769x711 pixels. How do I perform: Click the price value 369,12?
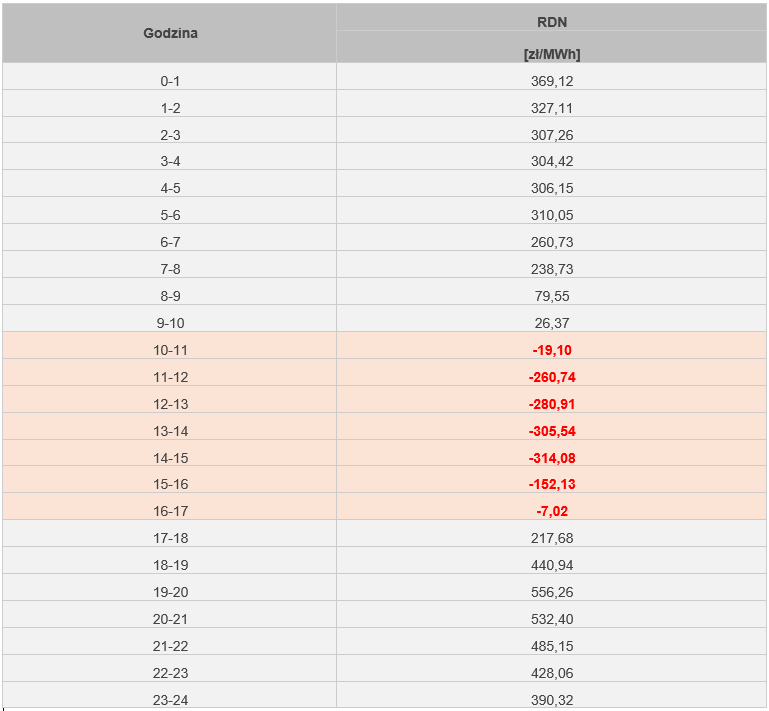click(552, 81)
